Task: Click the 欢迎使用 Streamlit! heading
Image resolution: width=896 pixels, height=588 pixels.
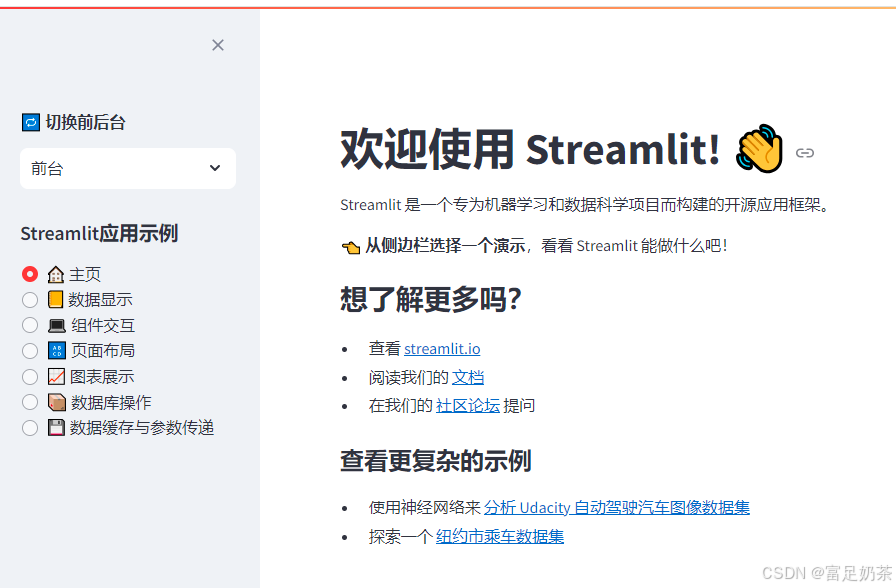Action: [x=530, y=149]
